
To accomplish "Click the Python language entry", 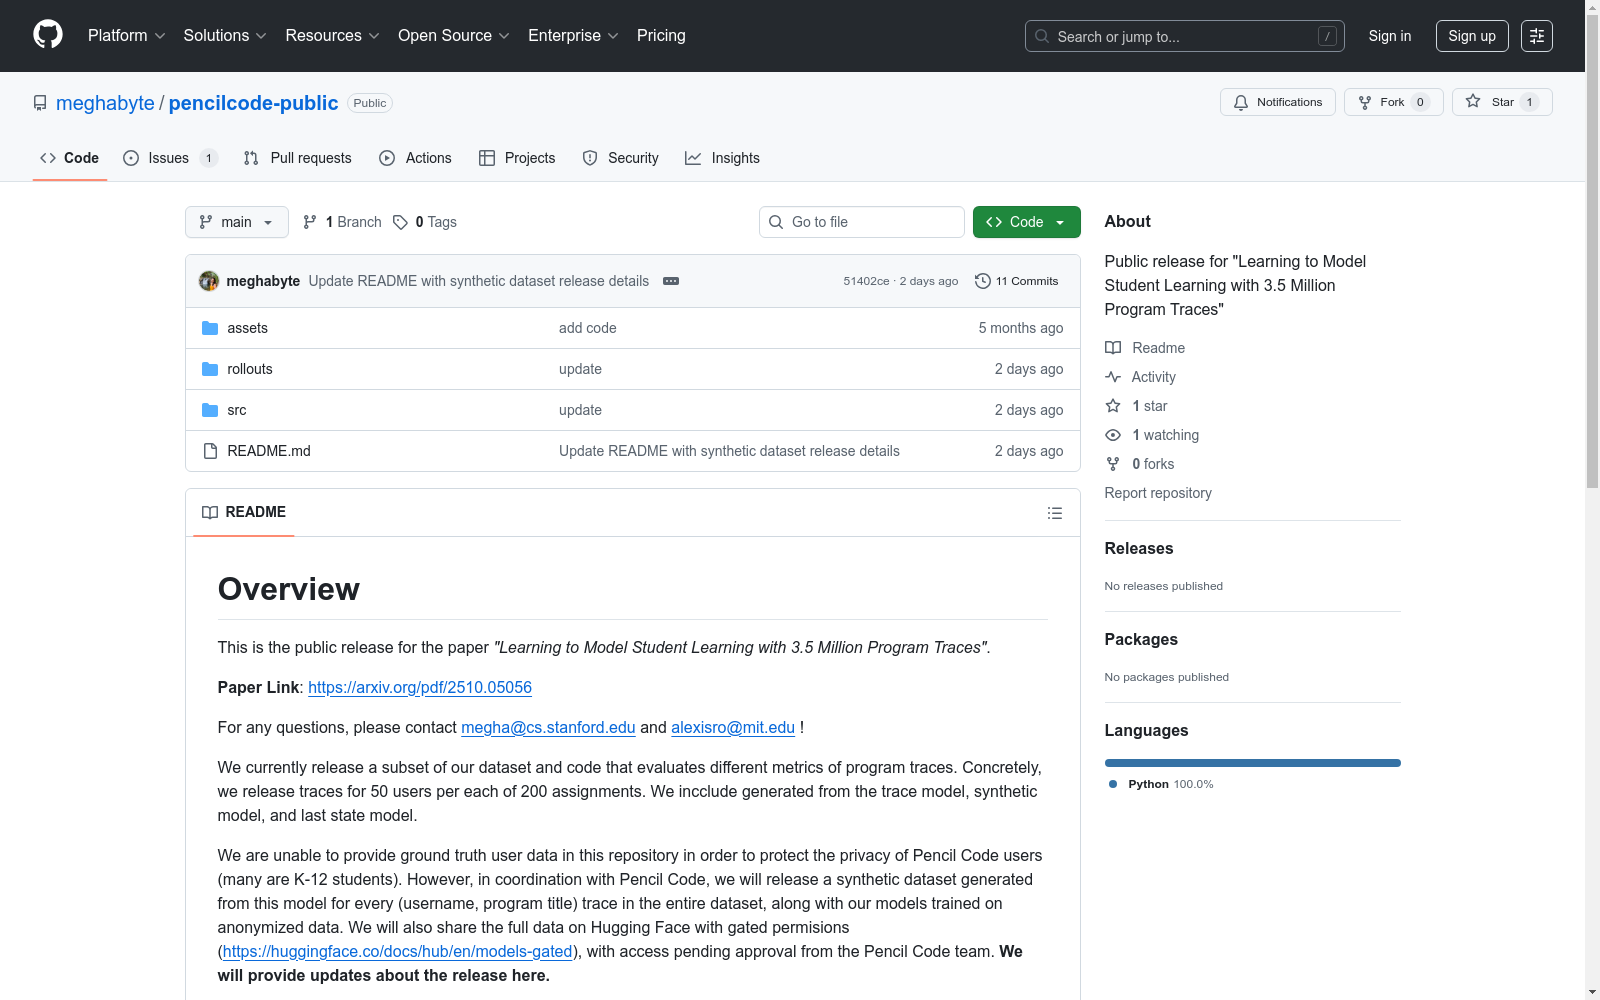I will tap(1162, 784).
